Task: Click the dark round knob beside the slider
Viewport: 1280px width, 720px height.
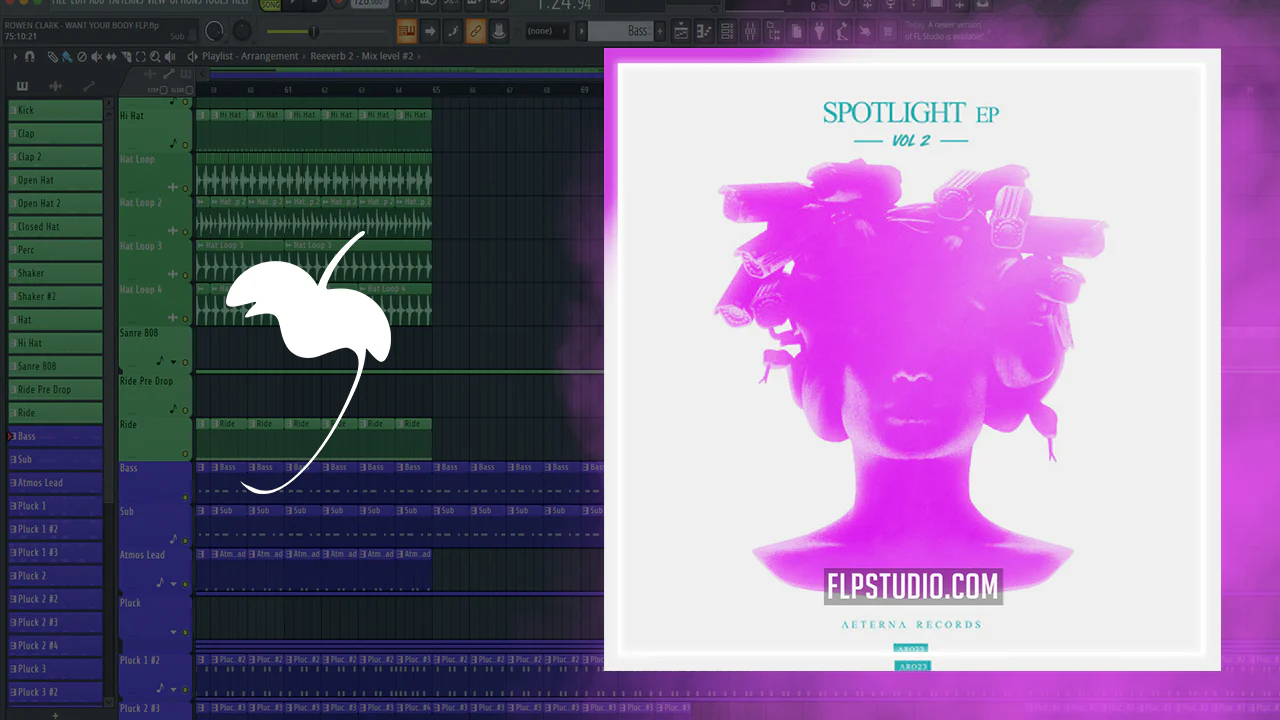Action: [241, 31]
